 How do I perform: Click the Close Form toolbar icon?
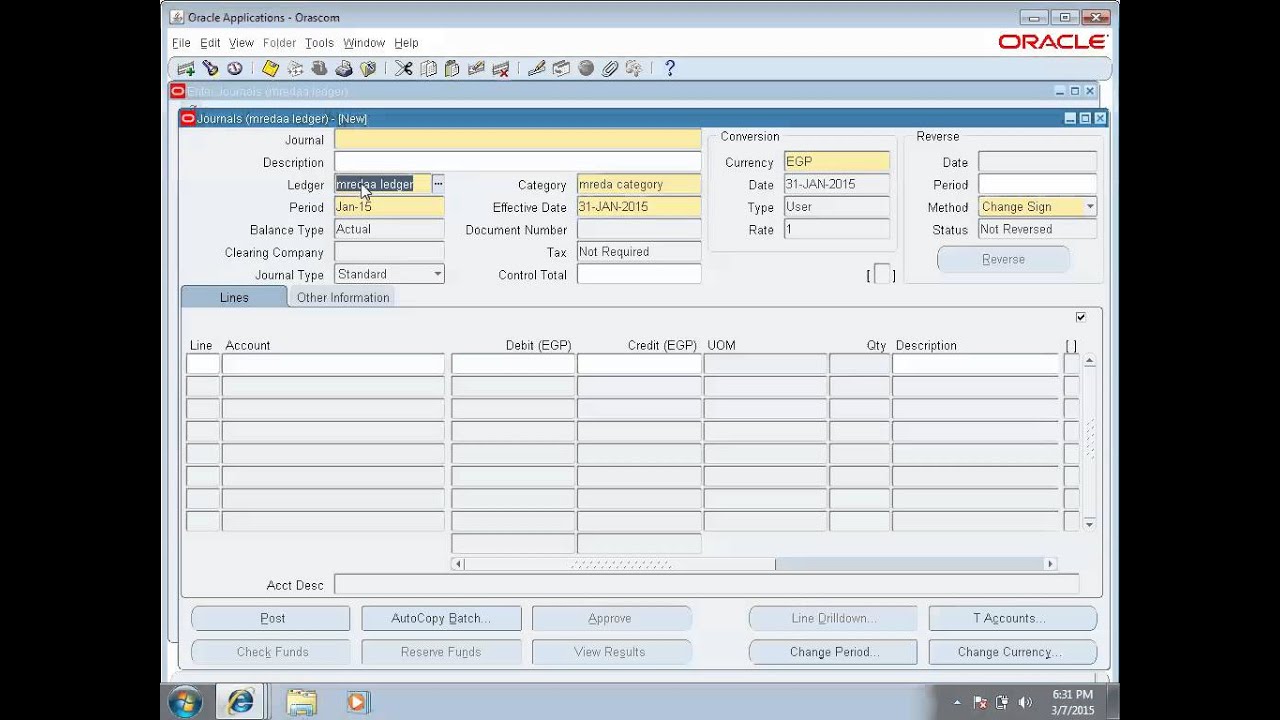click(368, 68)
